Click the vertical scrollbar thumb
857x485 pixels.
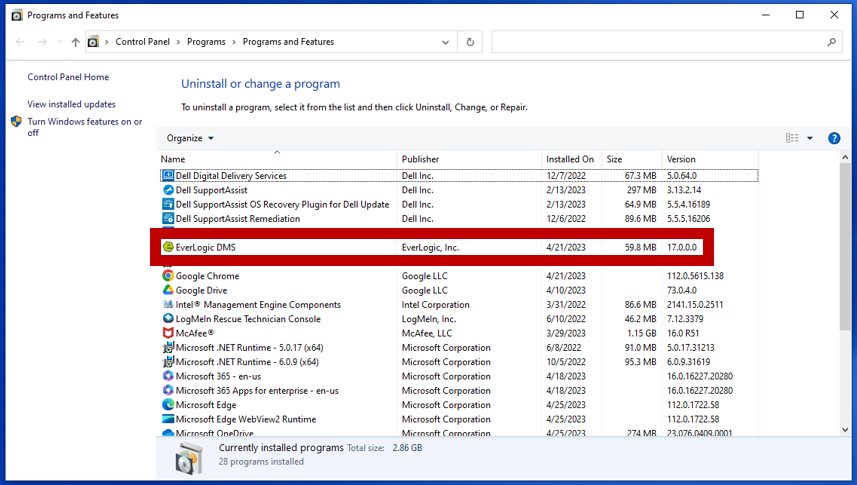(845, 247)
